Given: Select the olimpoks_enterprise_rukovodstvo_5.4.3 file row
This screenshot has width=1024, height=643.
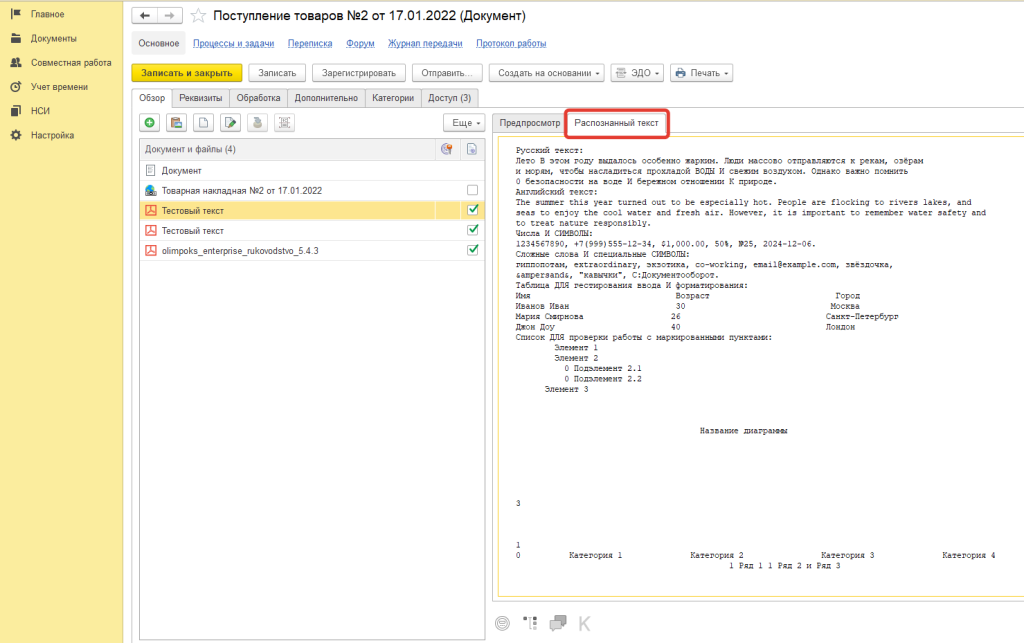Looking at the screenshot, I should tap(240, 250).
